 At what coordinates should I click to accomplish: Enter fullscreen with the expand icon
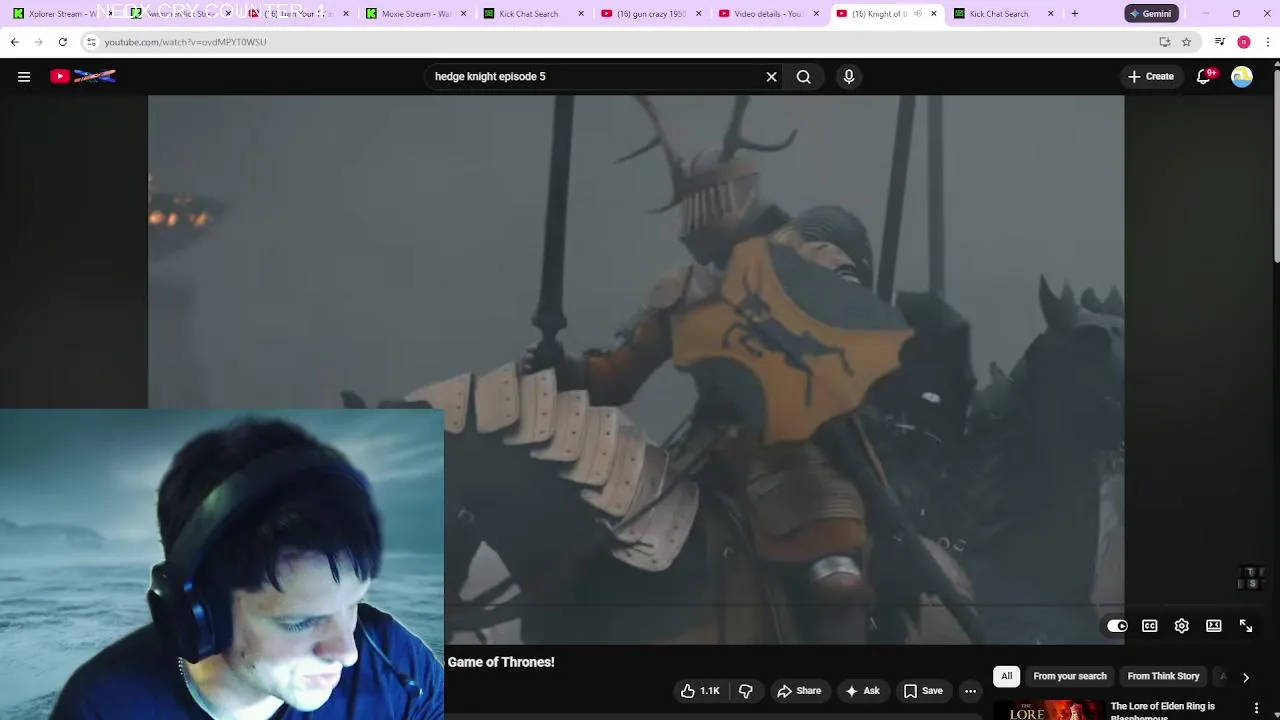[1246, 626]
